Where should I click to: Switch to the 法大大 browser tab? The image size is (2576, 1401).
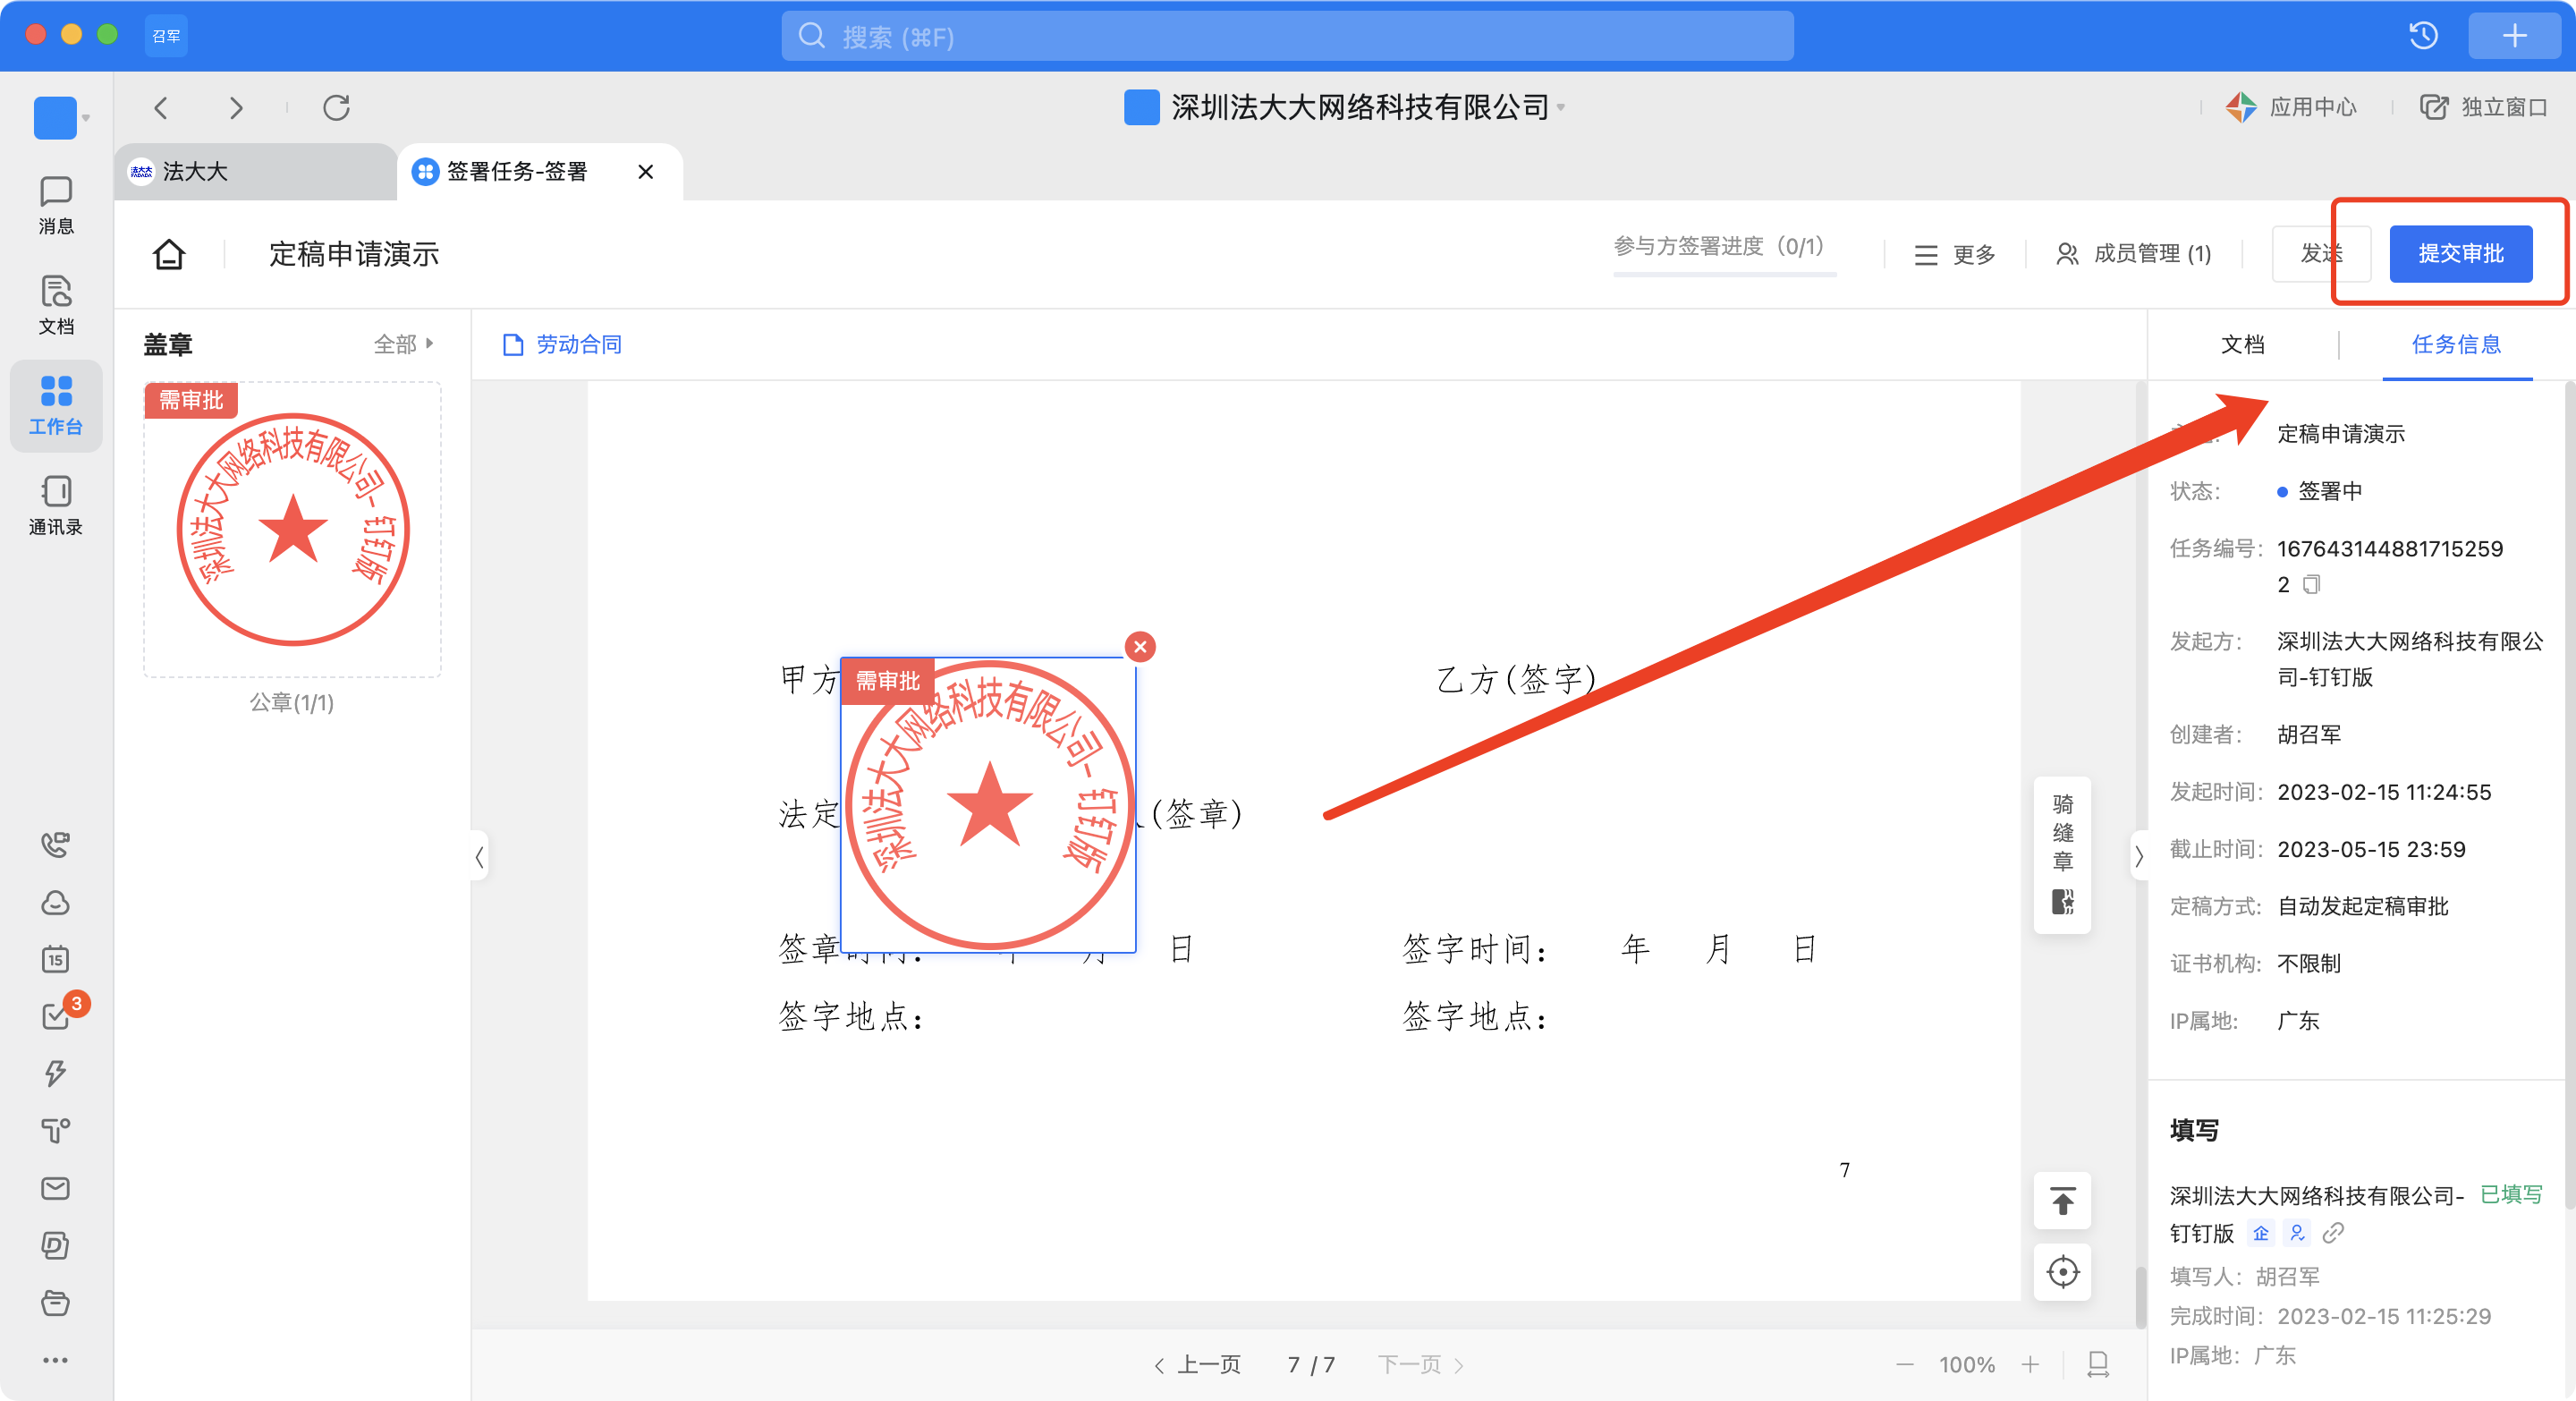pyautogui.click(x=196, y=171)
